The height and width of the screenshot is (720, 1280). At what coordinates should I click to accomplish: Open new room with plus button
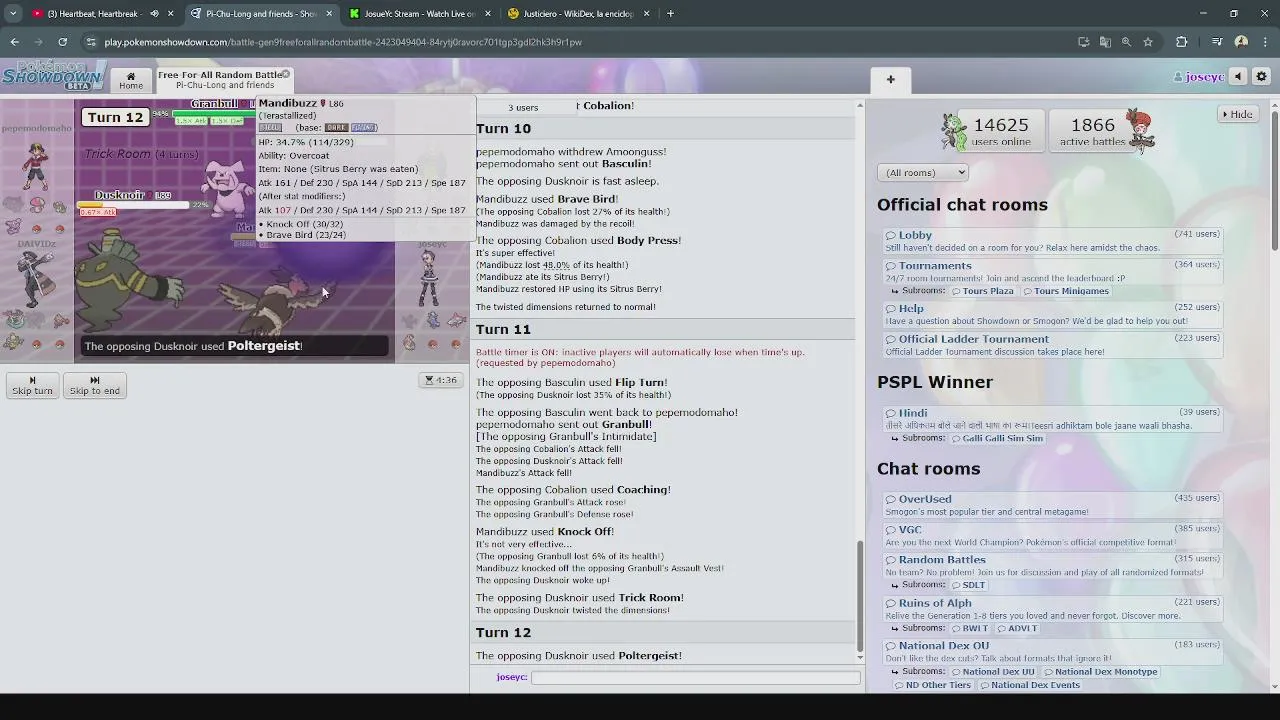(890, 80)
